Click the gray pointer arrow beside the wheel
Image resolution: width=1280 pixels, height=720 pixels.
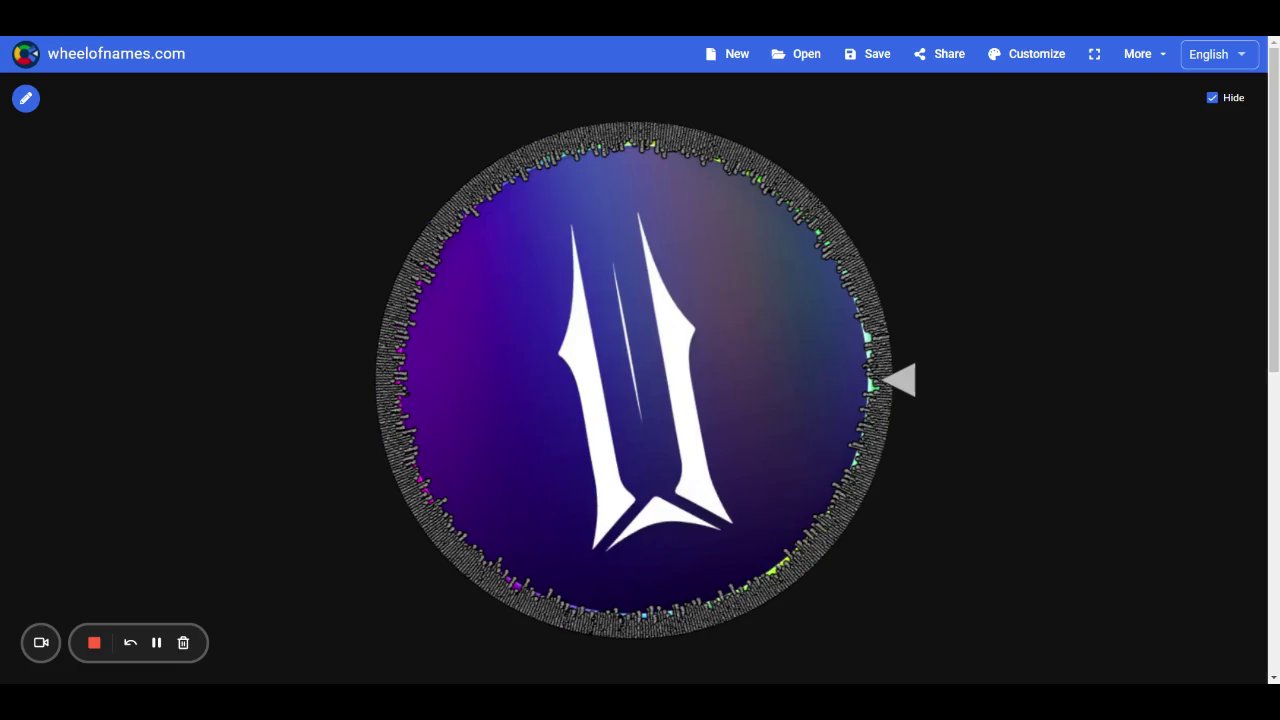[899, 380]
